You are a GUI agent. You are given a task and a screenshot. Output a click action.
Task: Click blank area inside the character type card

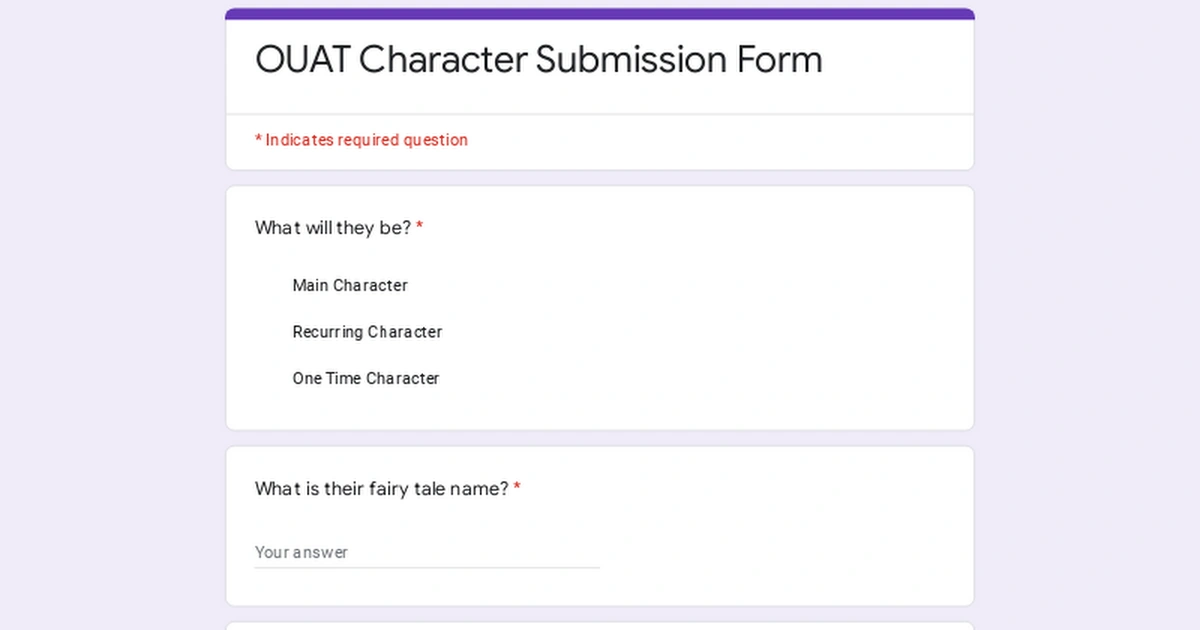tap(750, 330)
